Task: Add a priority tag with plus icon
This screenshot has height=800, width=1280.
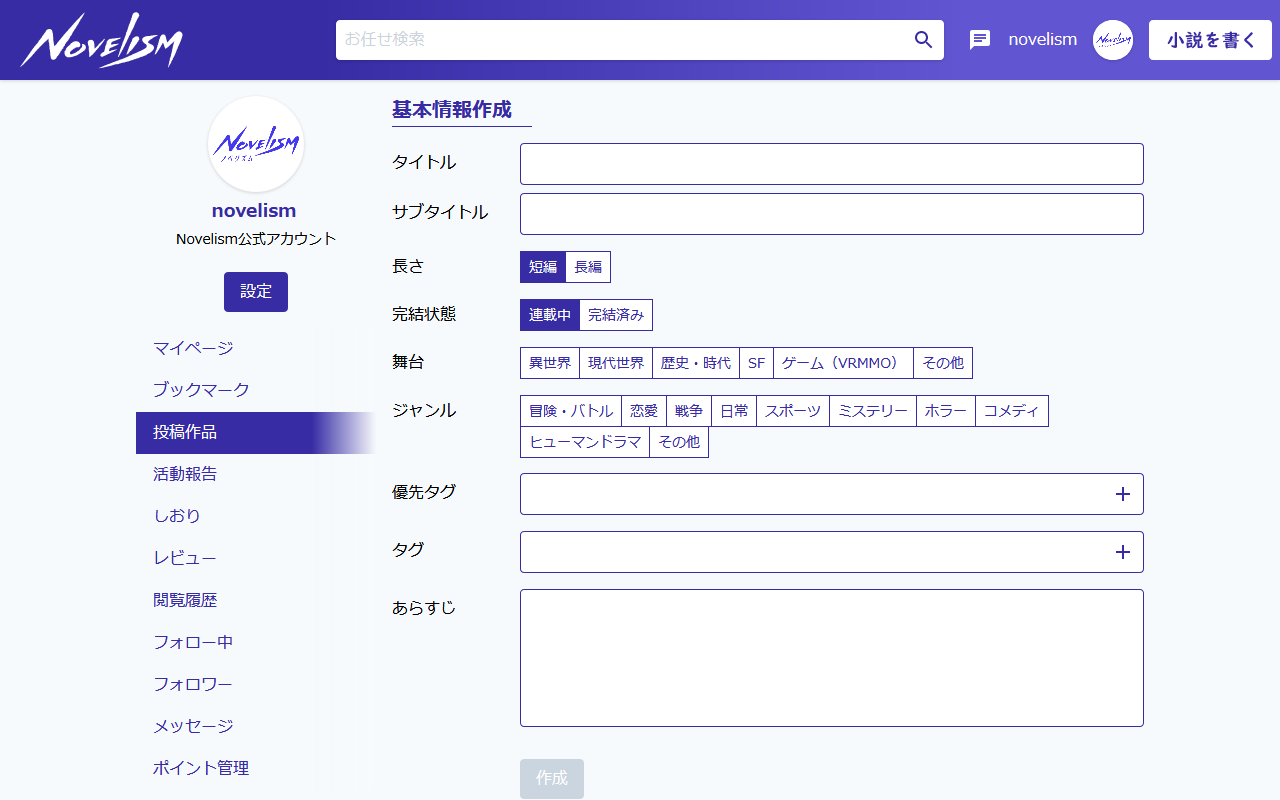Action: click(x=1122, y=494)
